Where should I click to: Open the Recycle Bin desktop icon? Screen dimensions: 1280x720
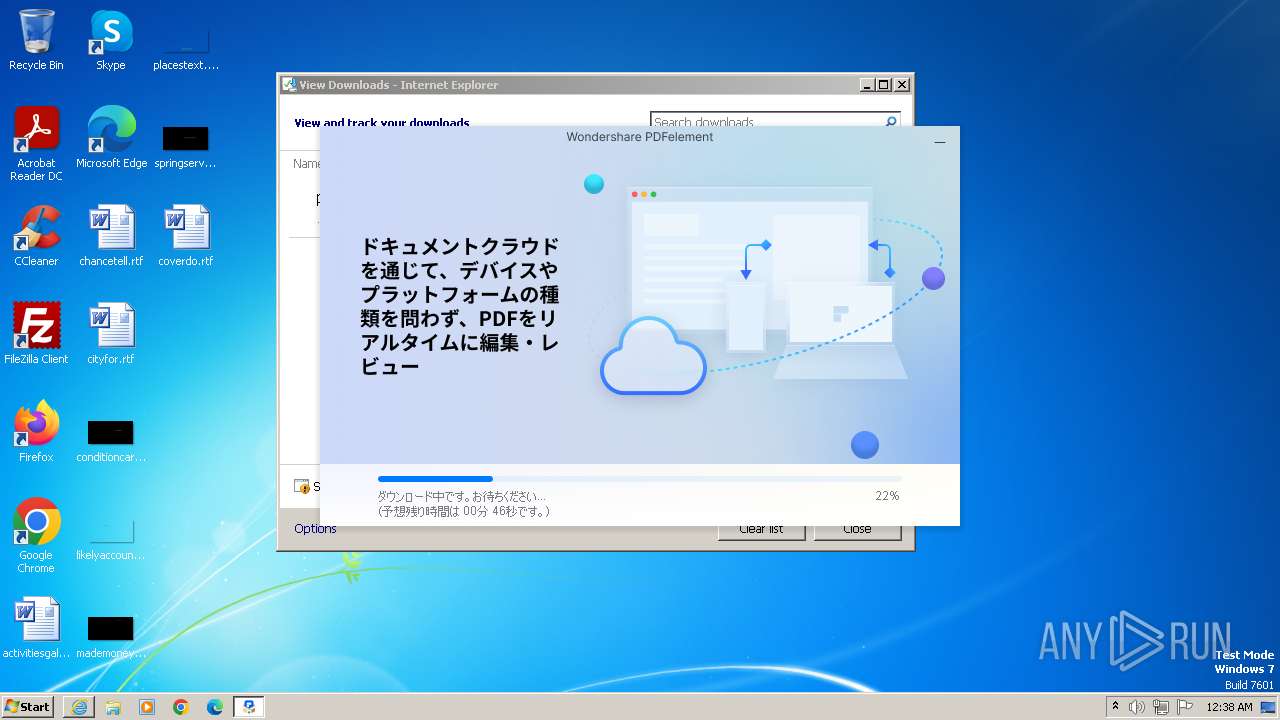pos(36,40)
